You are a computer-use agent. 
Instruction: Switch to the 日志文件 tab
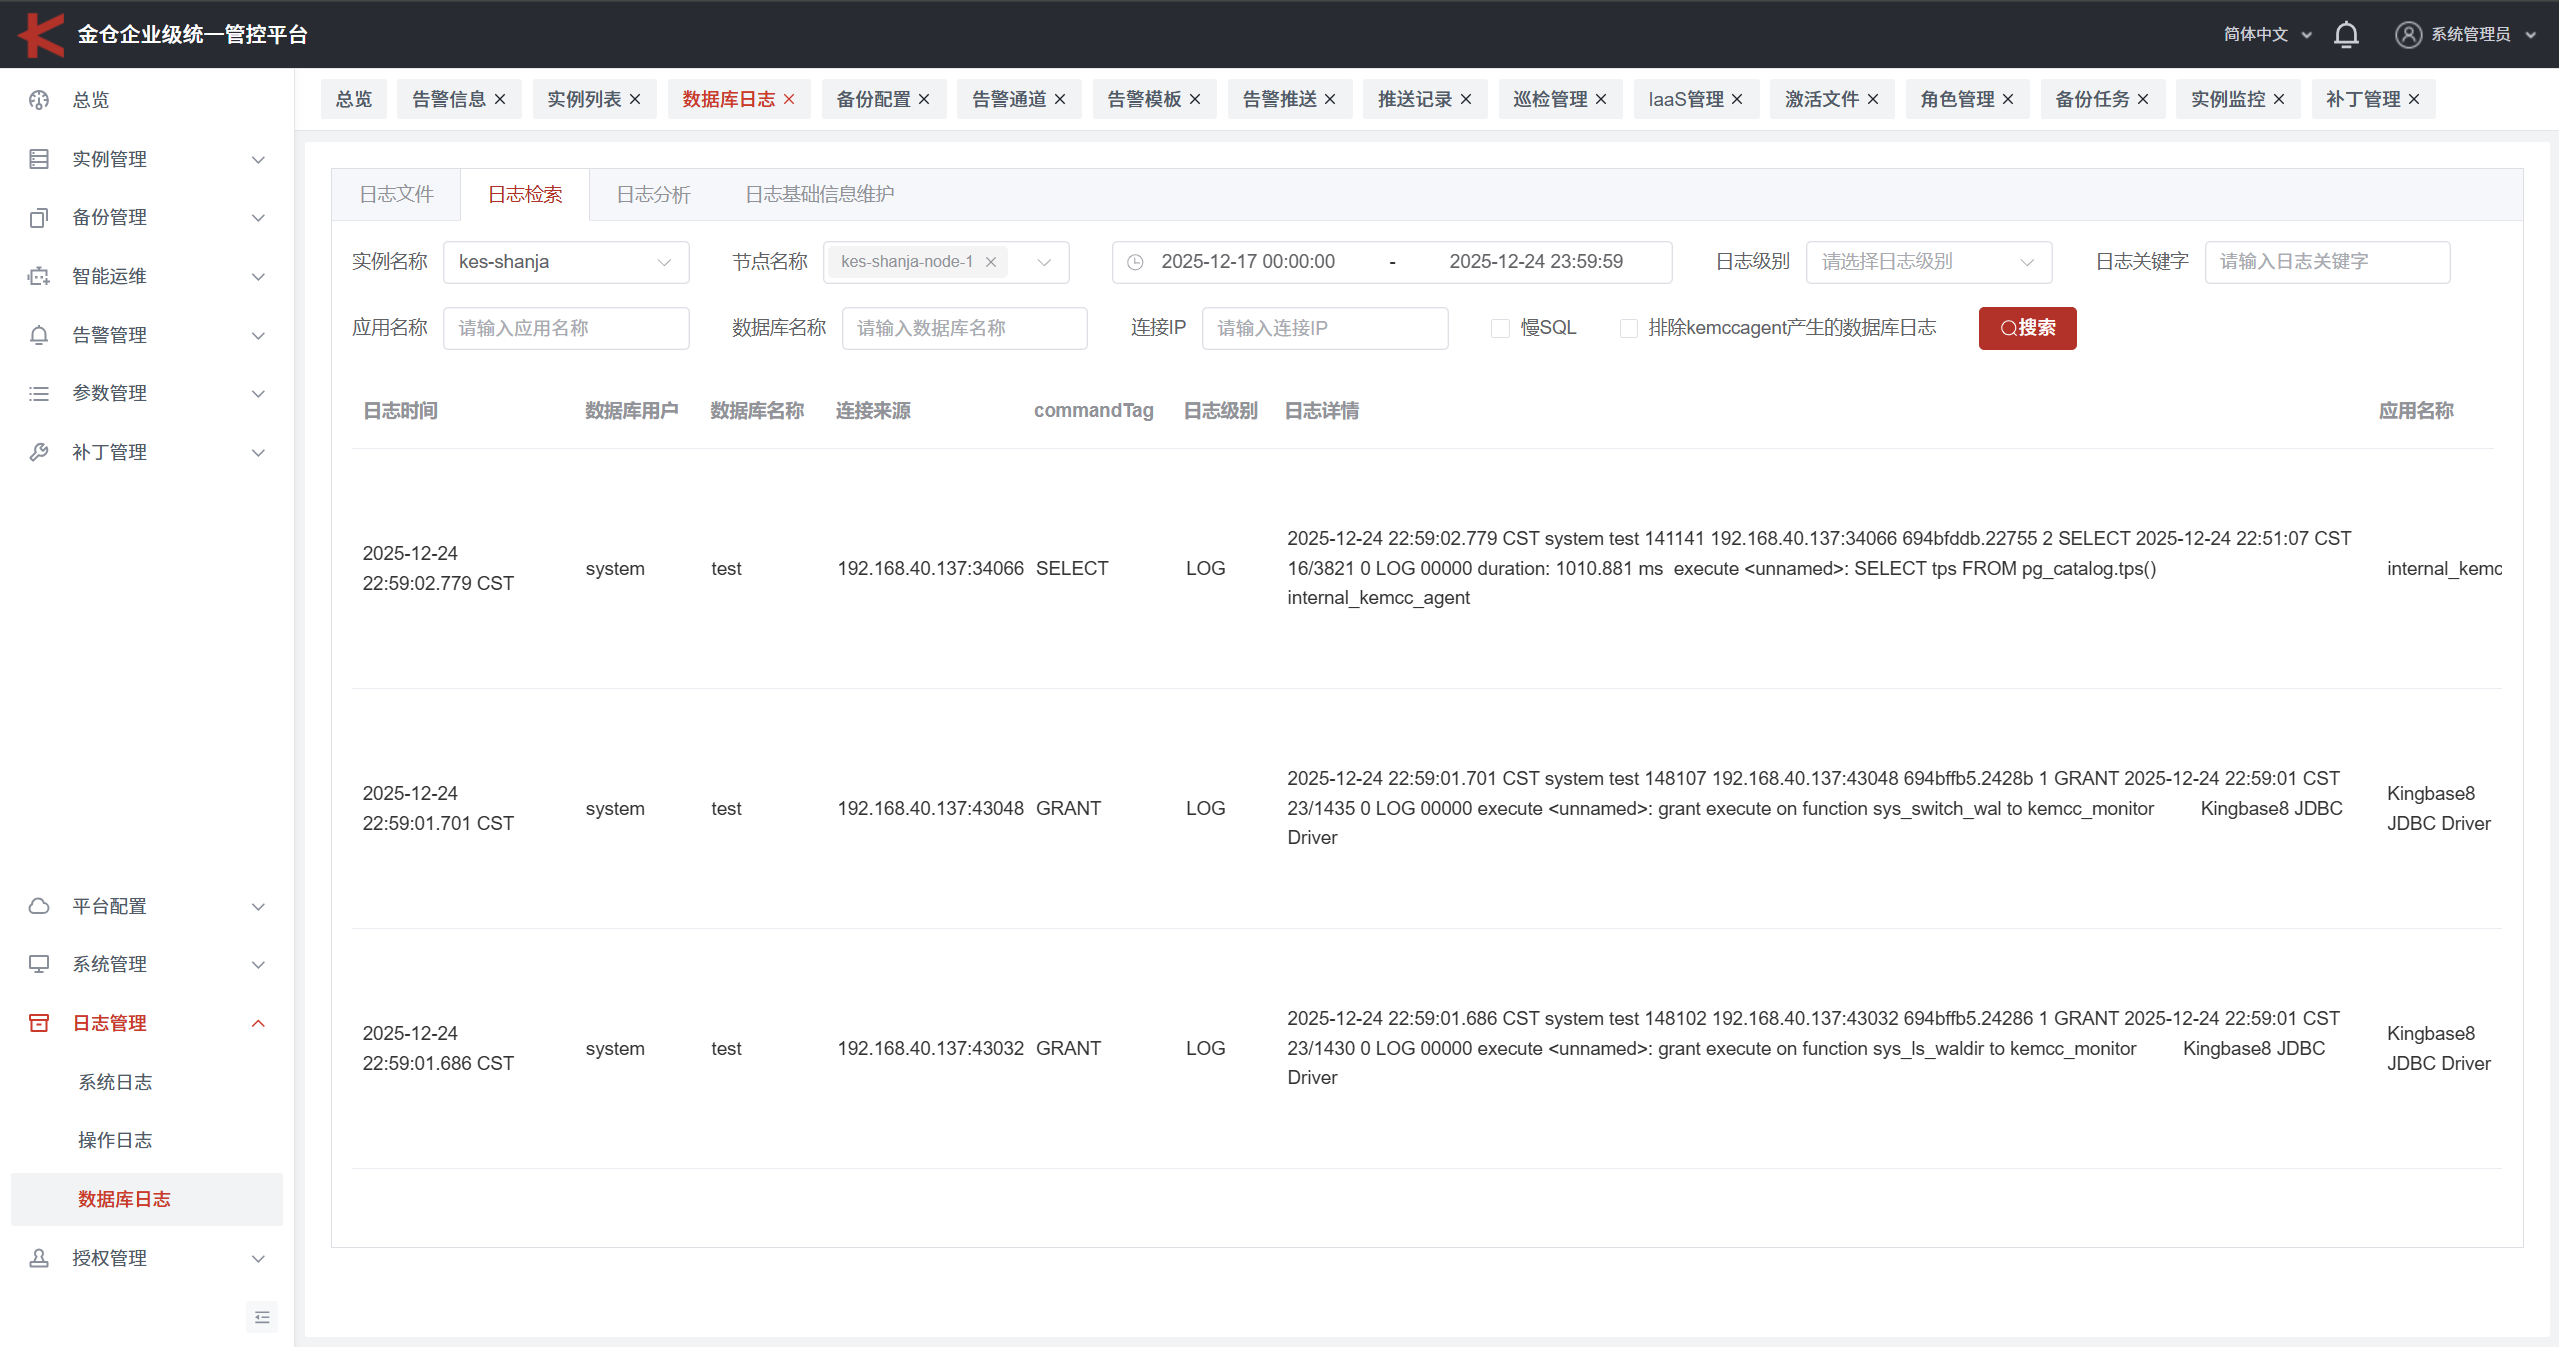[396, 194]
